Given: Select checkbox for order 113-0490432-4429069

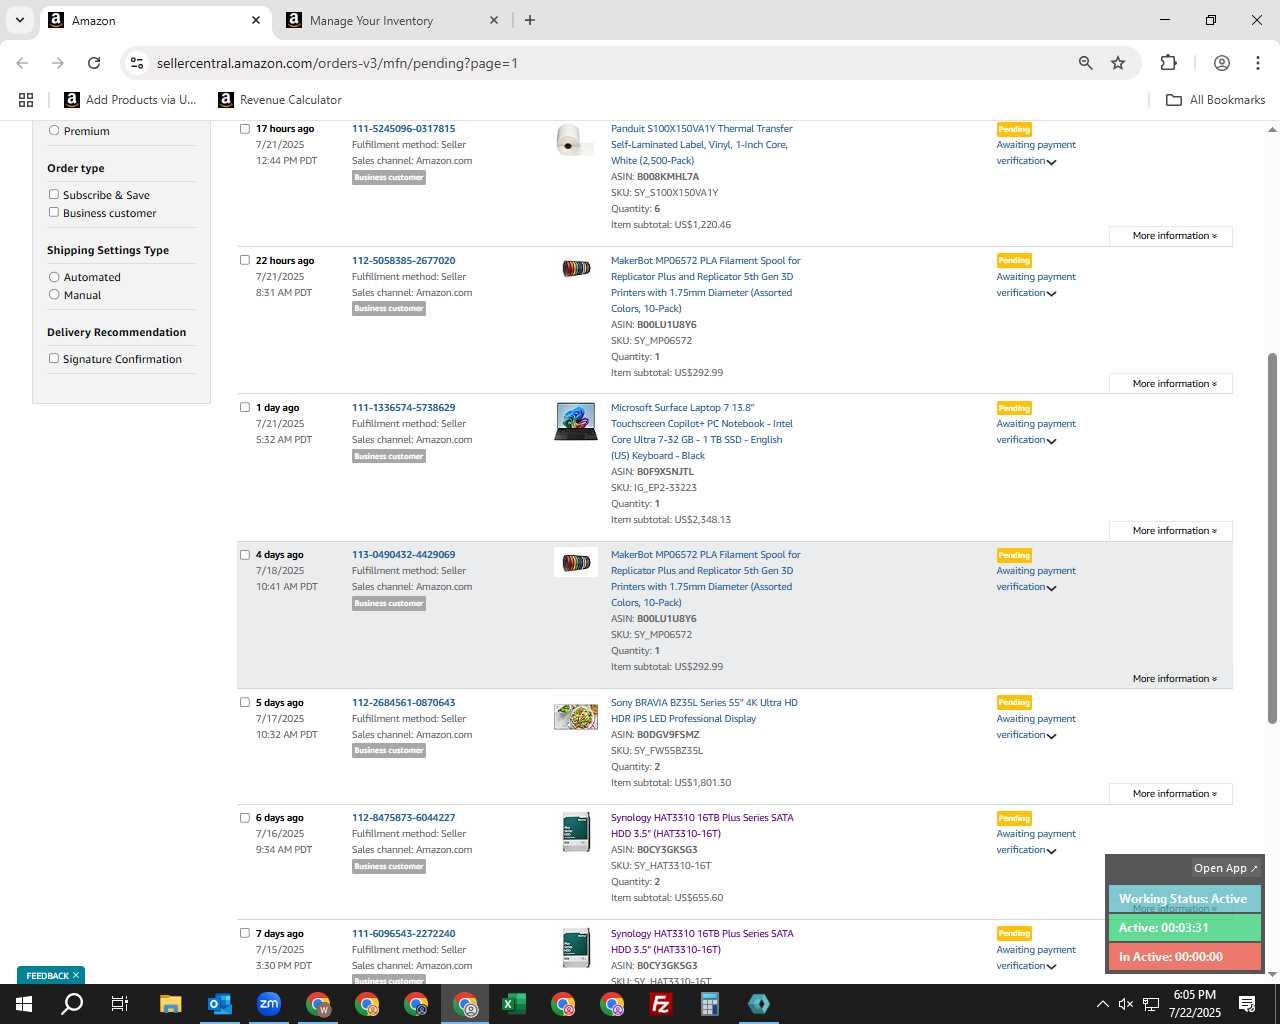Looking at the screenshot, I should [x=244, y=554].
